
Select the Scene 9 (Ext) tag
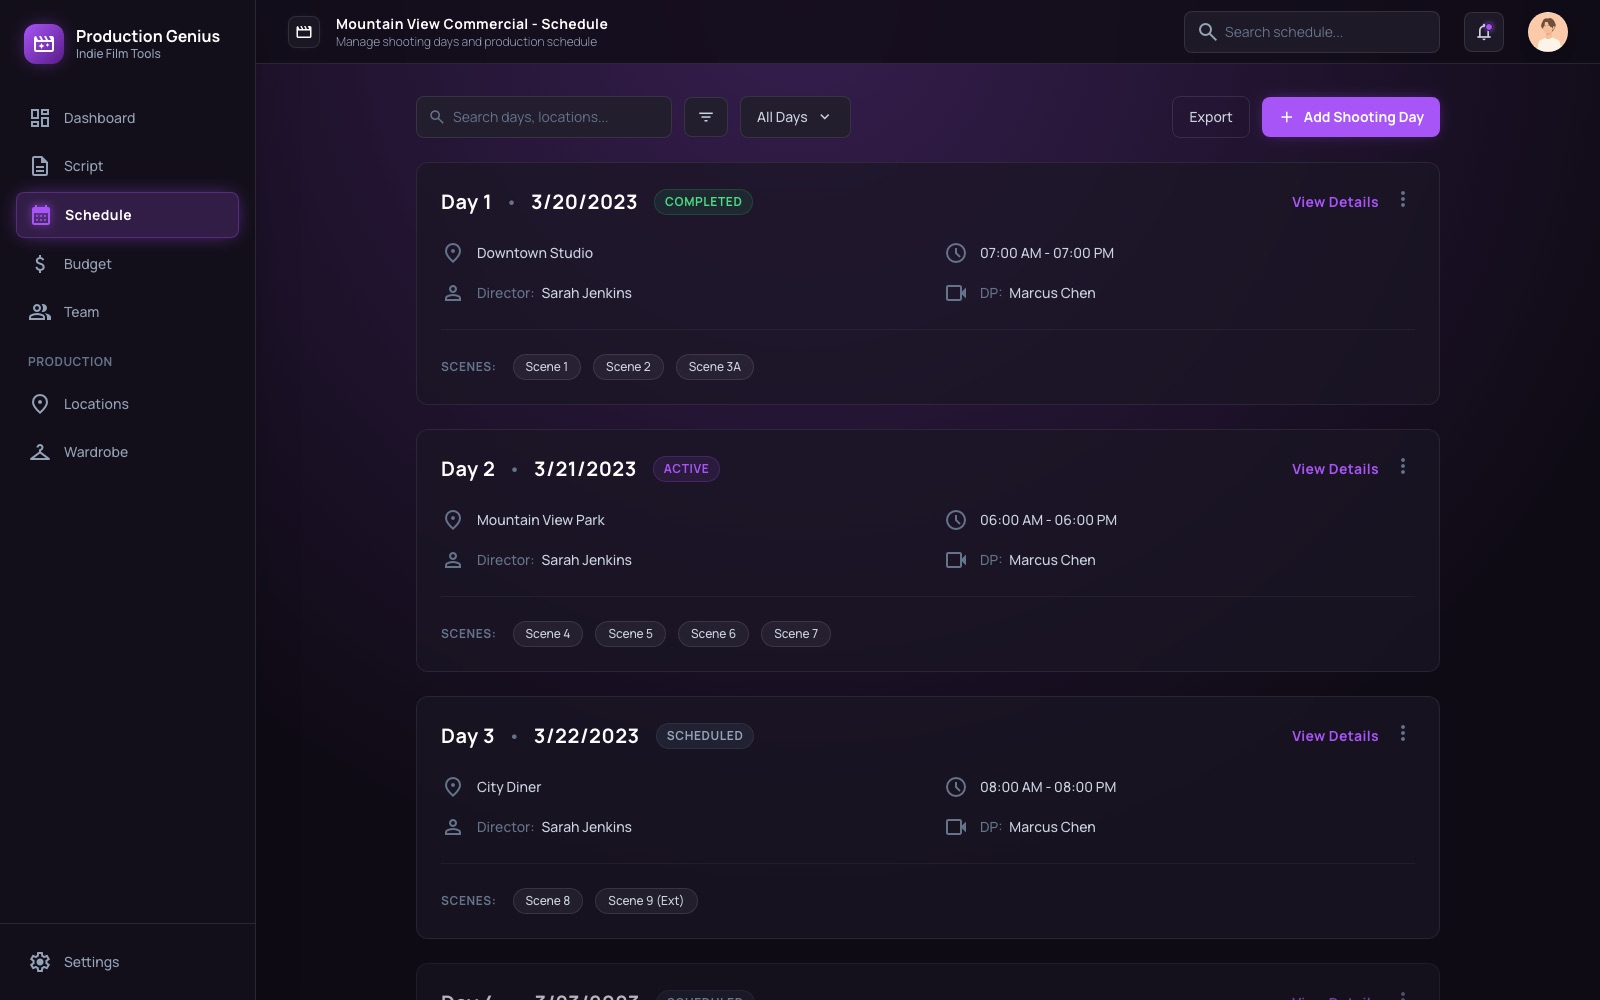[x=646, y=901]
